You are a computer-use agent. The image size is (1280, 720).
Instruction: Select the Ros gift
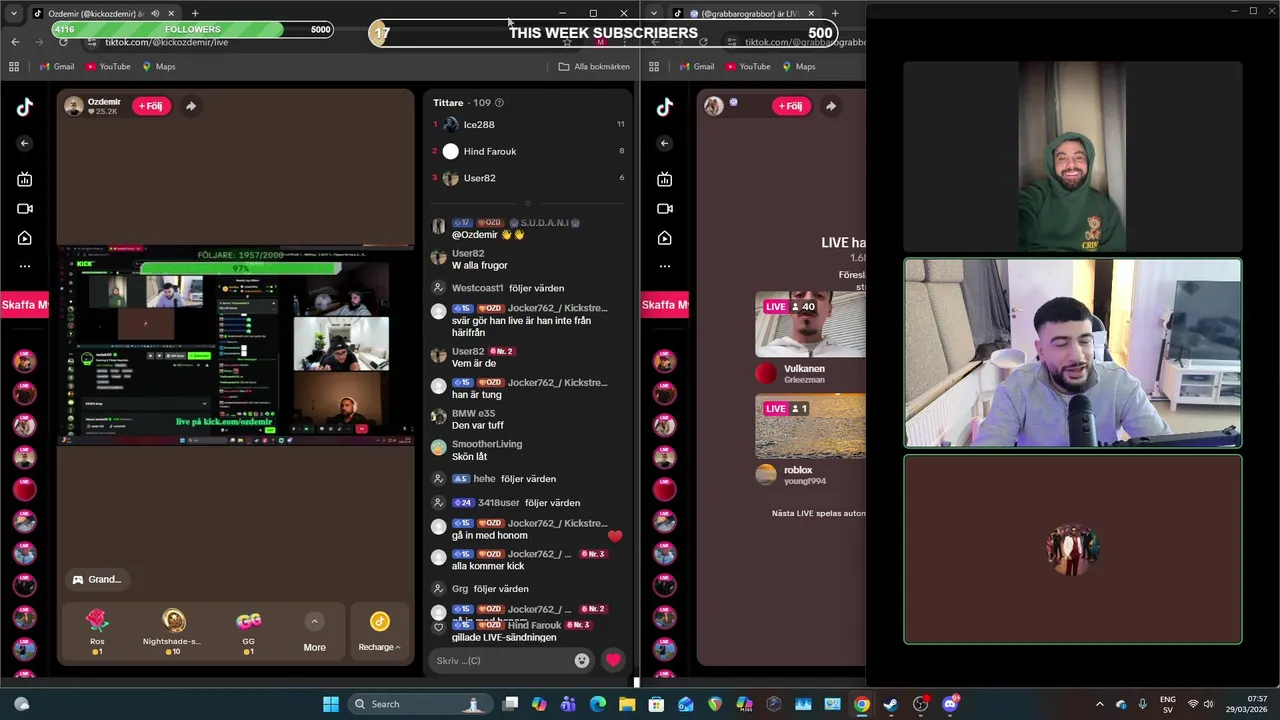tap(97, 631)
